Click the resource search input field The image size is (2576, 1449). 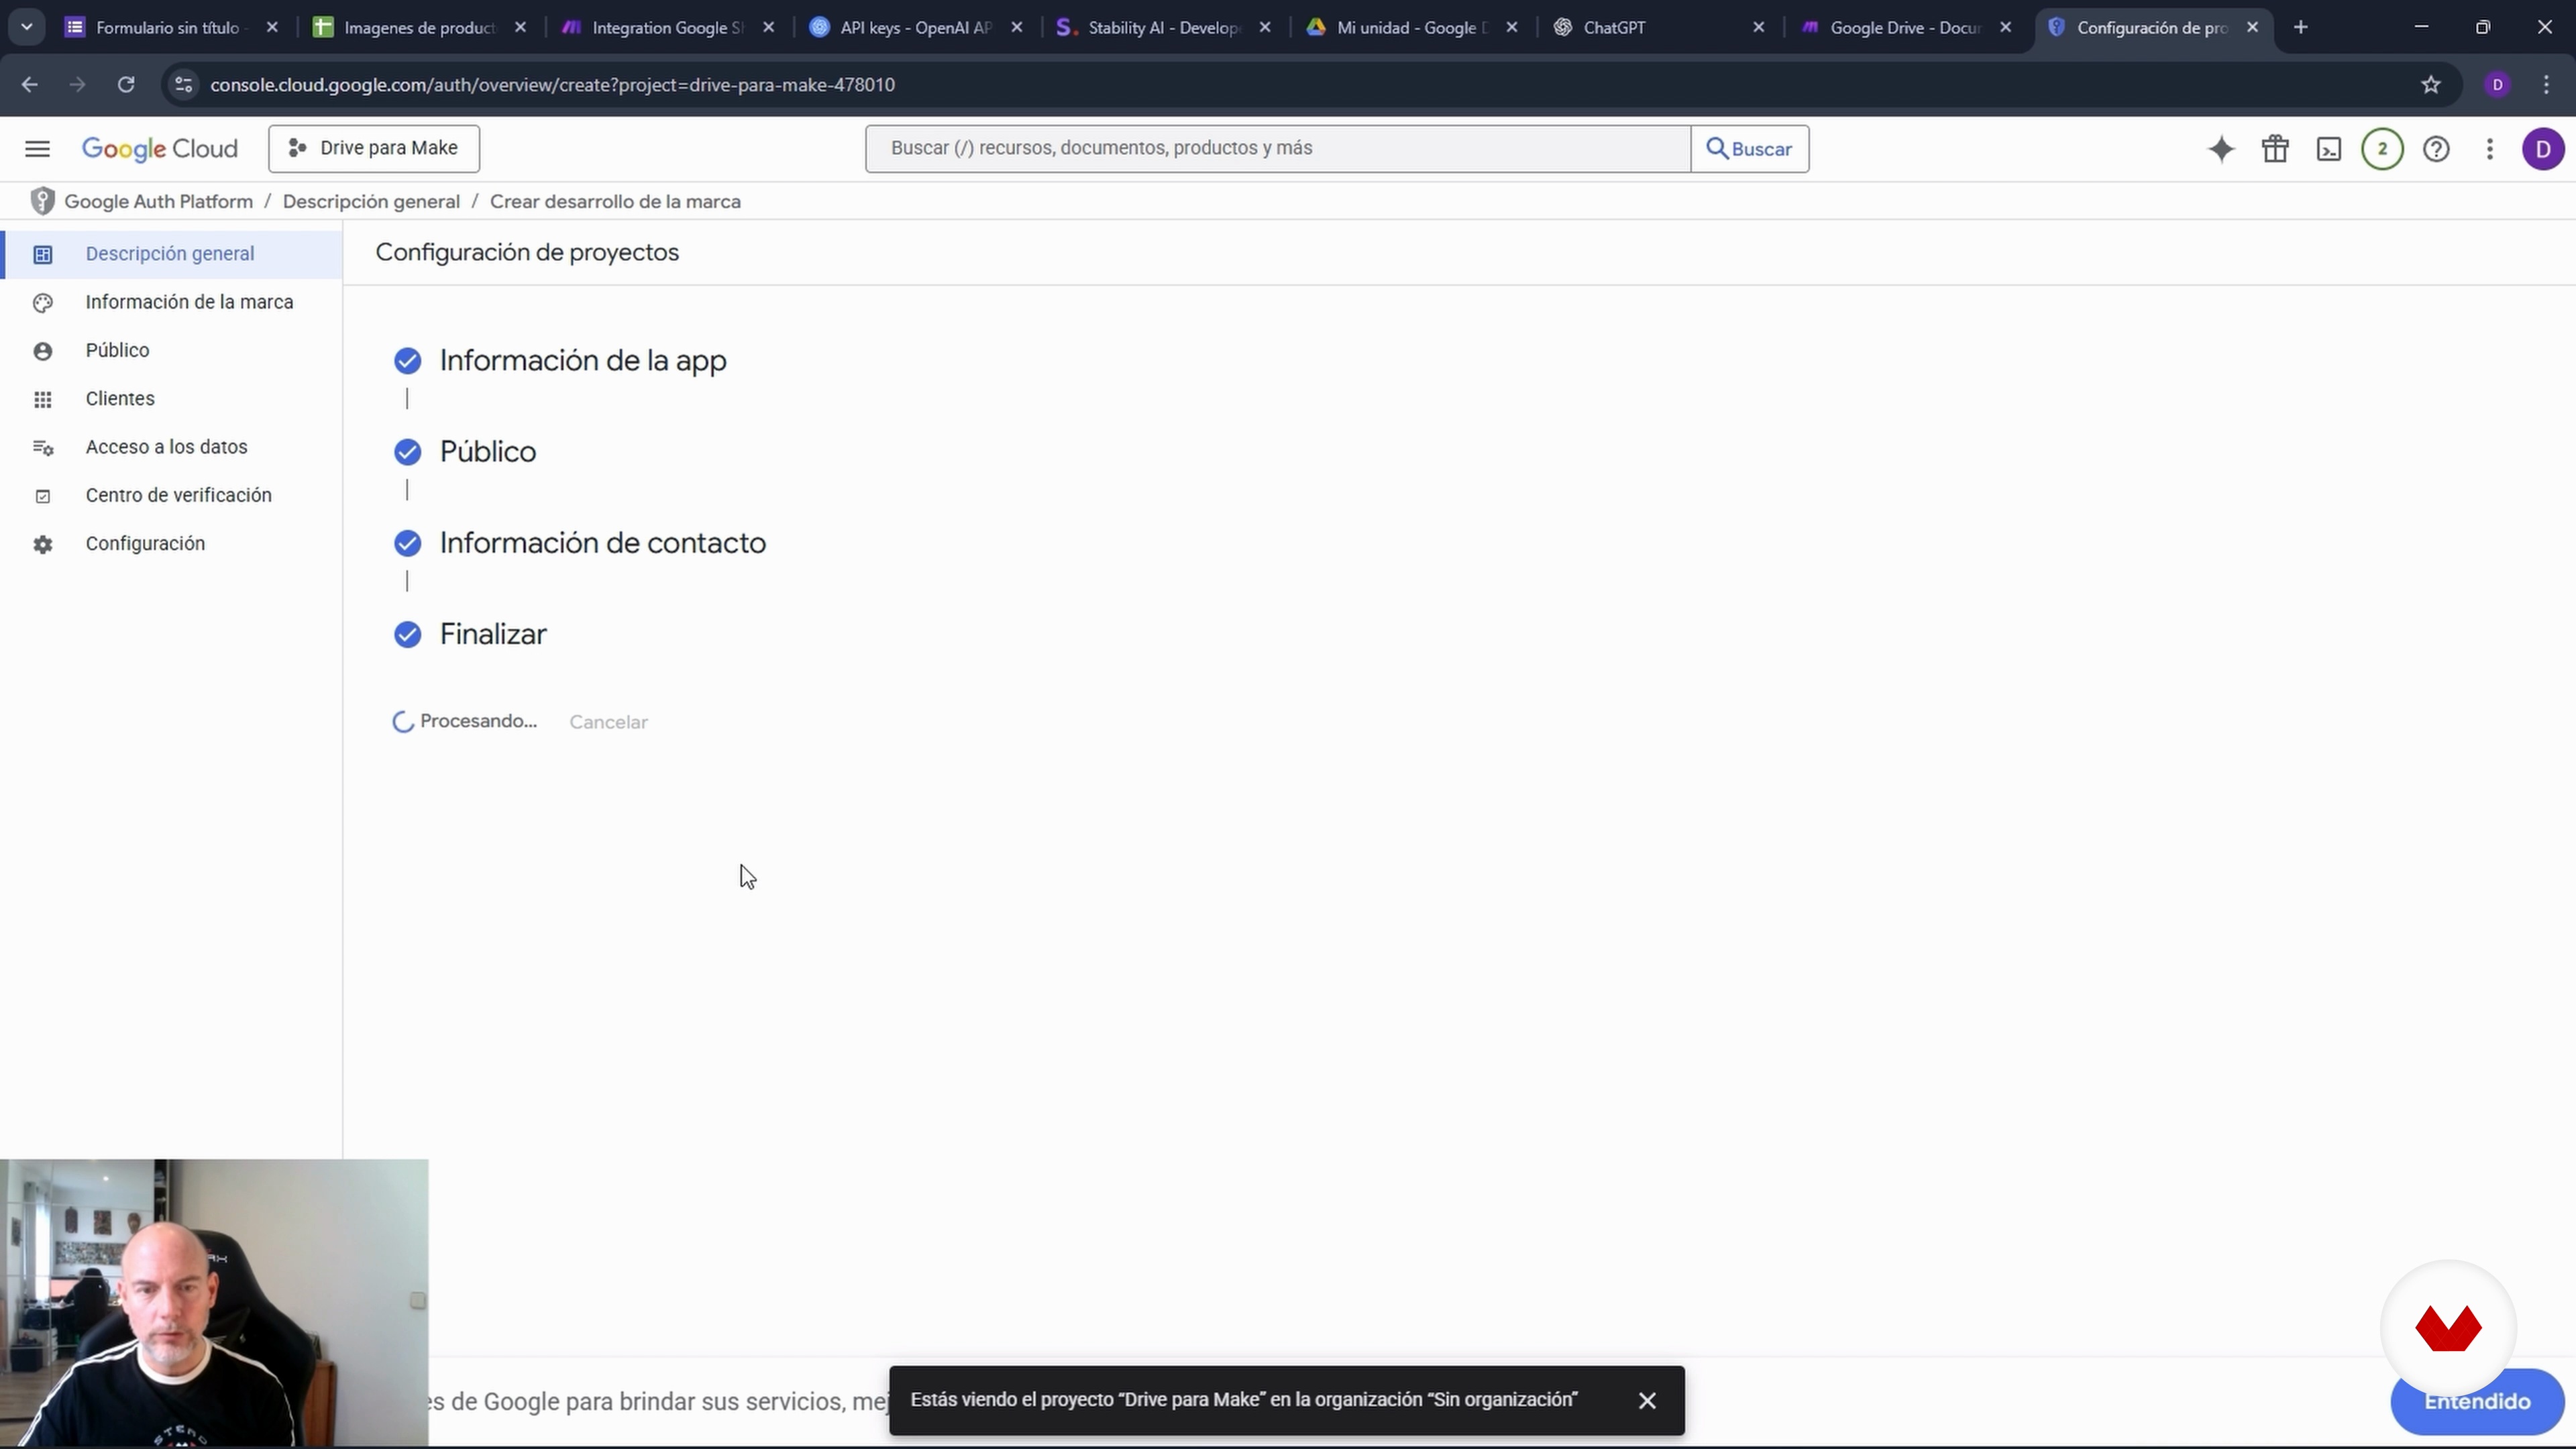pos(1277,149)
